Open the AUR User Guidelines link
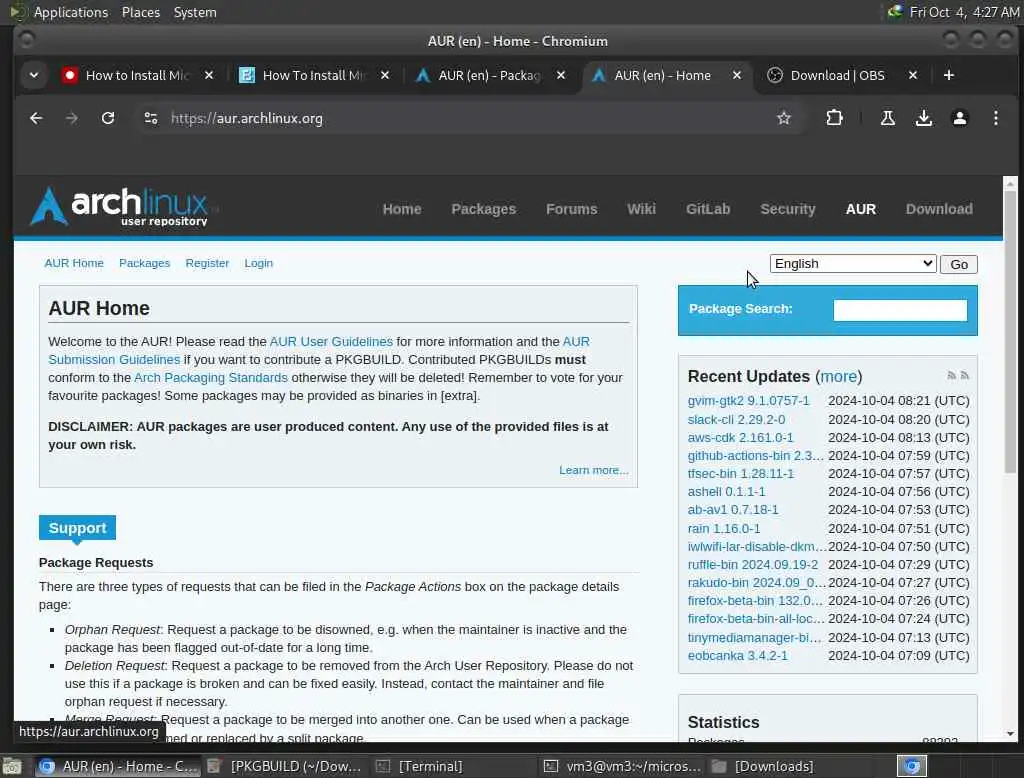 (x=331, y=342)
